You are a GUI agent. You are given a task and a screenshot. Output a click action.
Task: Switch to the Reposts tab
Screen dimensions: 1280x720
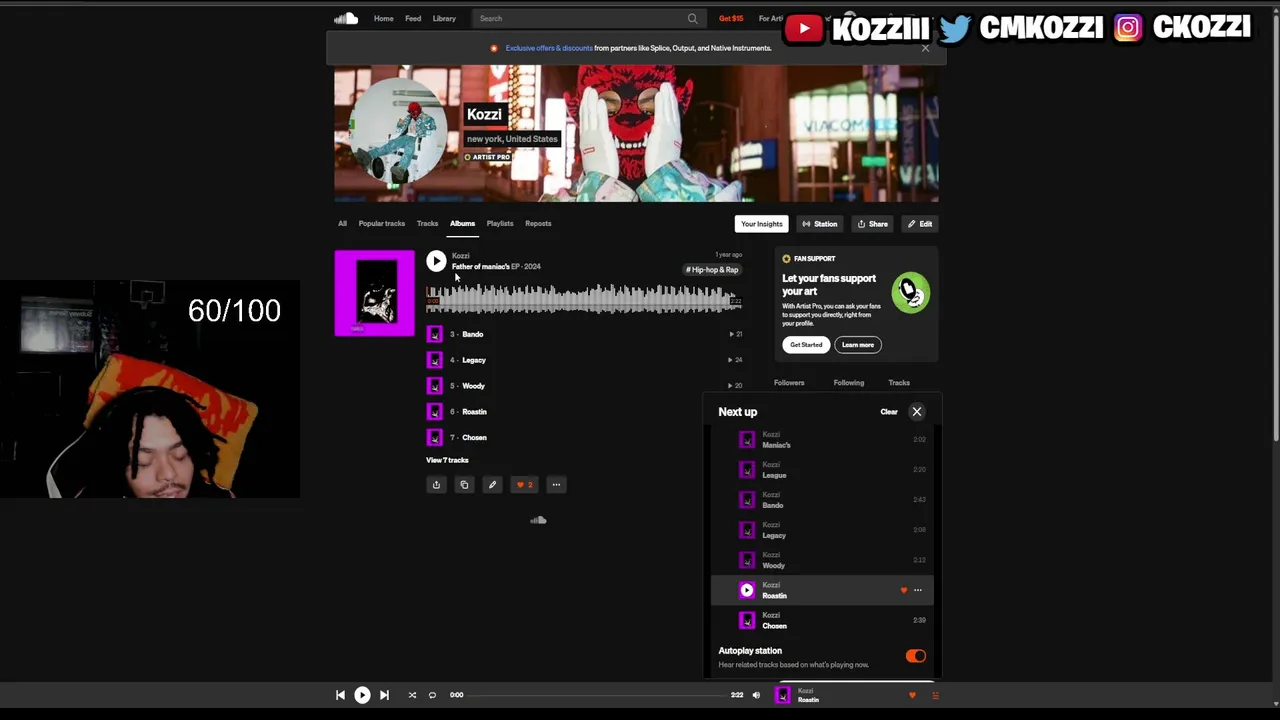click(x=538, y=224)
